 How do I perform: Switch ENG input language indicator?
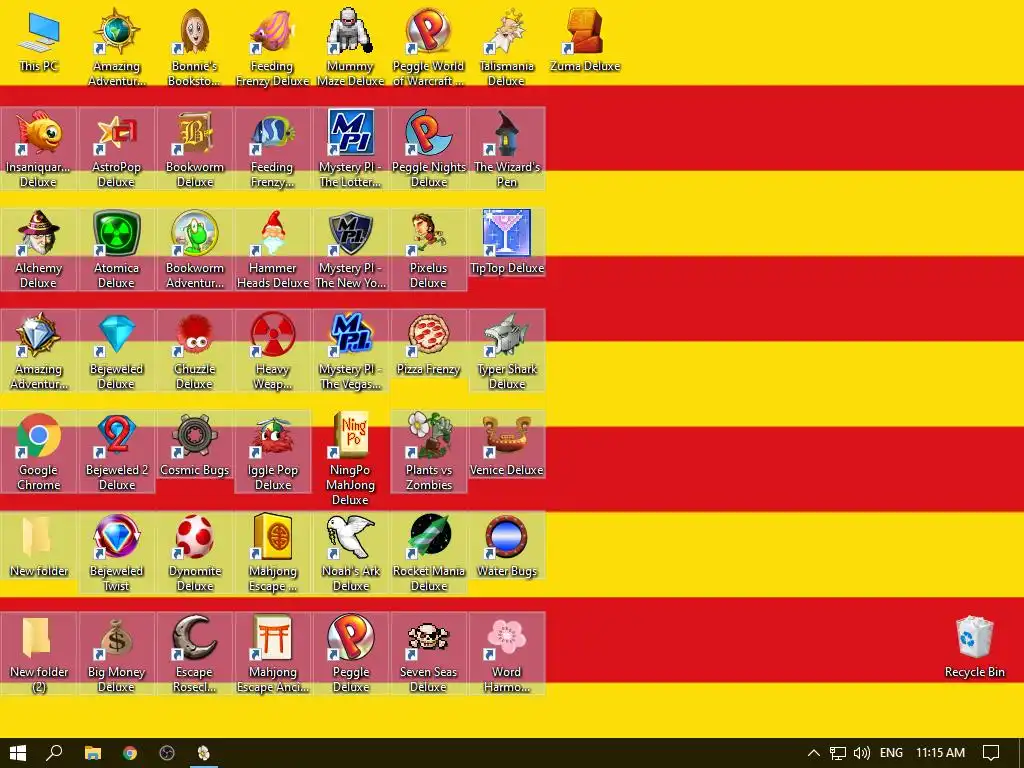(x=891, y=753)
